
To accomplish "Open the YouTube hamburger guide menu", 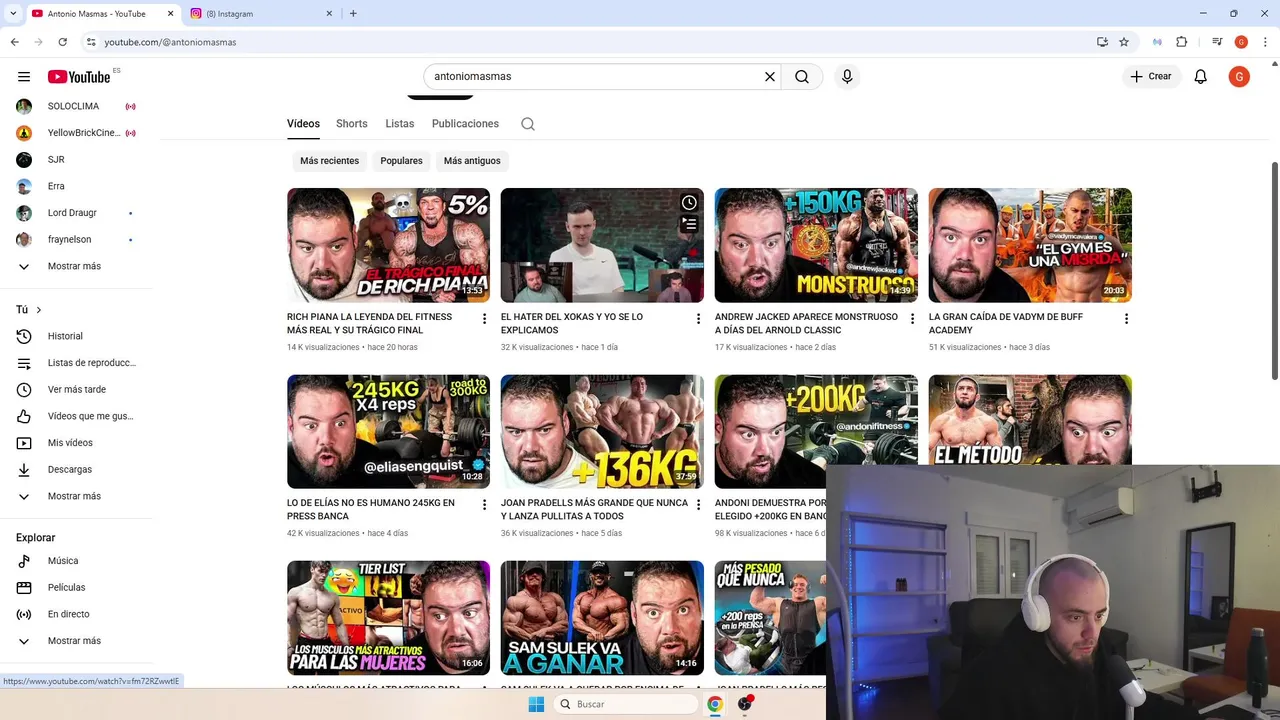I will pyautogui.click(x=24, y=77).
